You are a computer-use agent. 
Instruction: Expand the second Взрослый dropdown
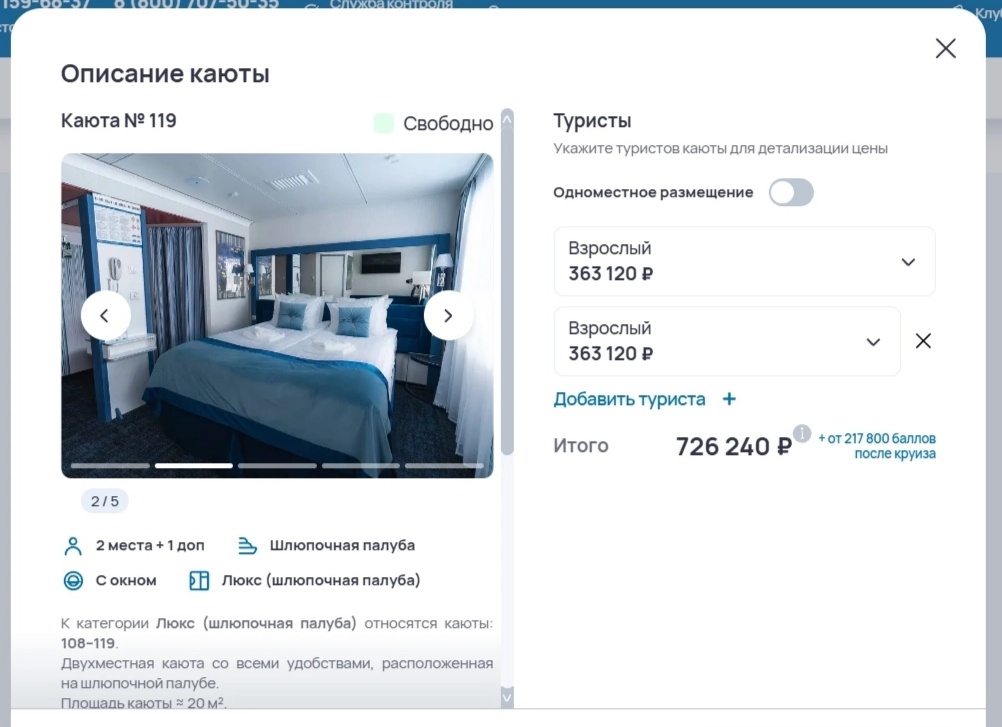pyautogui.click(x=727, y=341)
